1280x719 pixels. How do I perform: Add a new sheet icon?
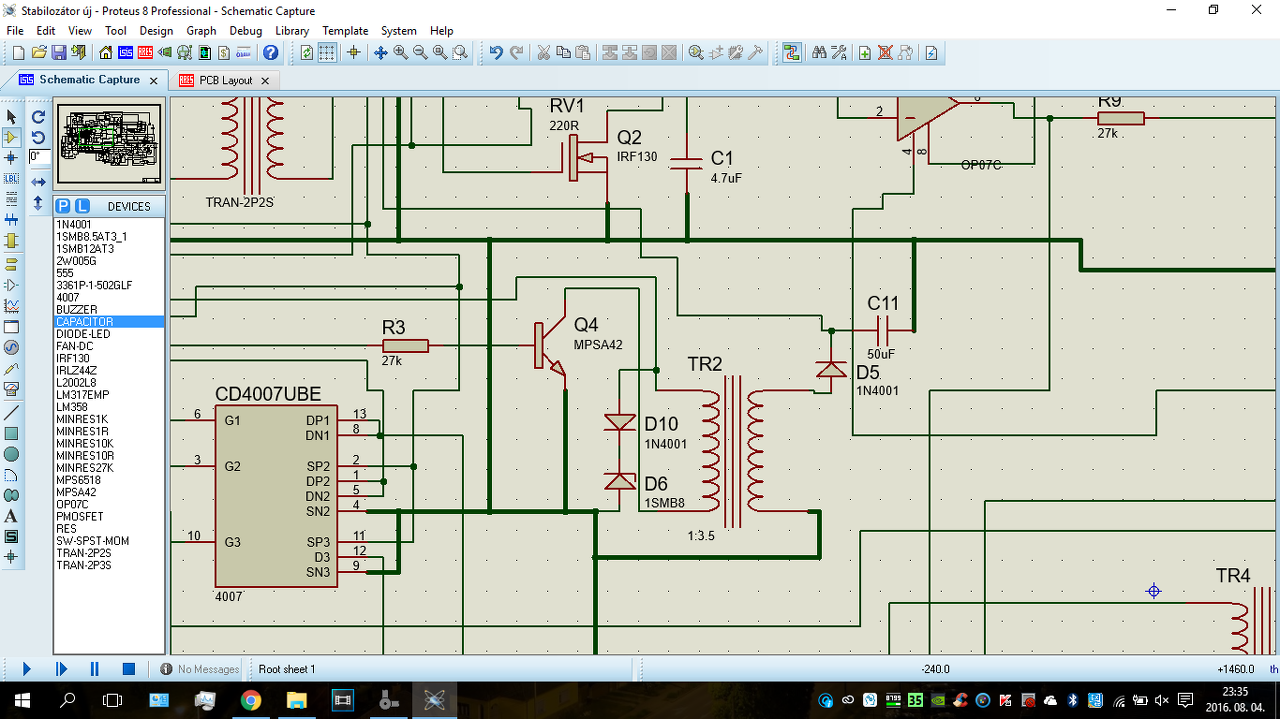[865, 53]
